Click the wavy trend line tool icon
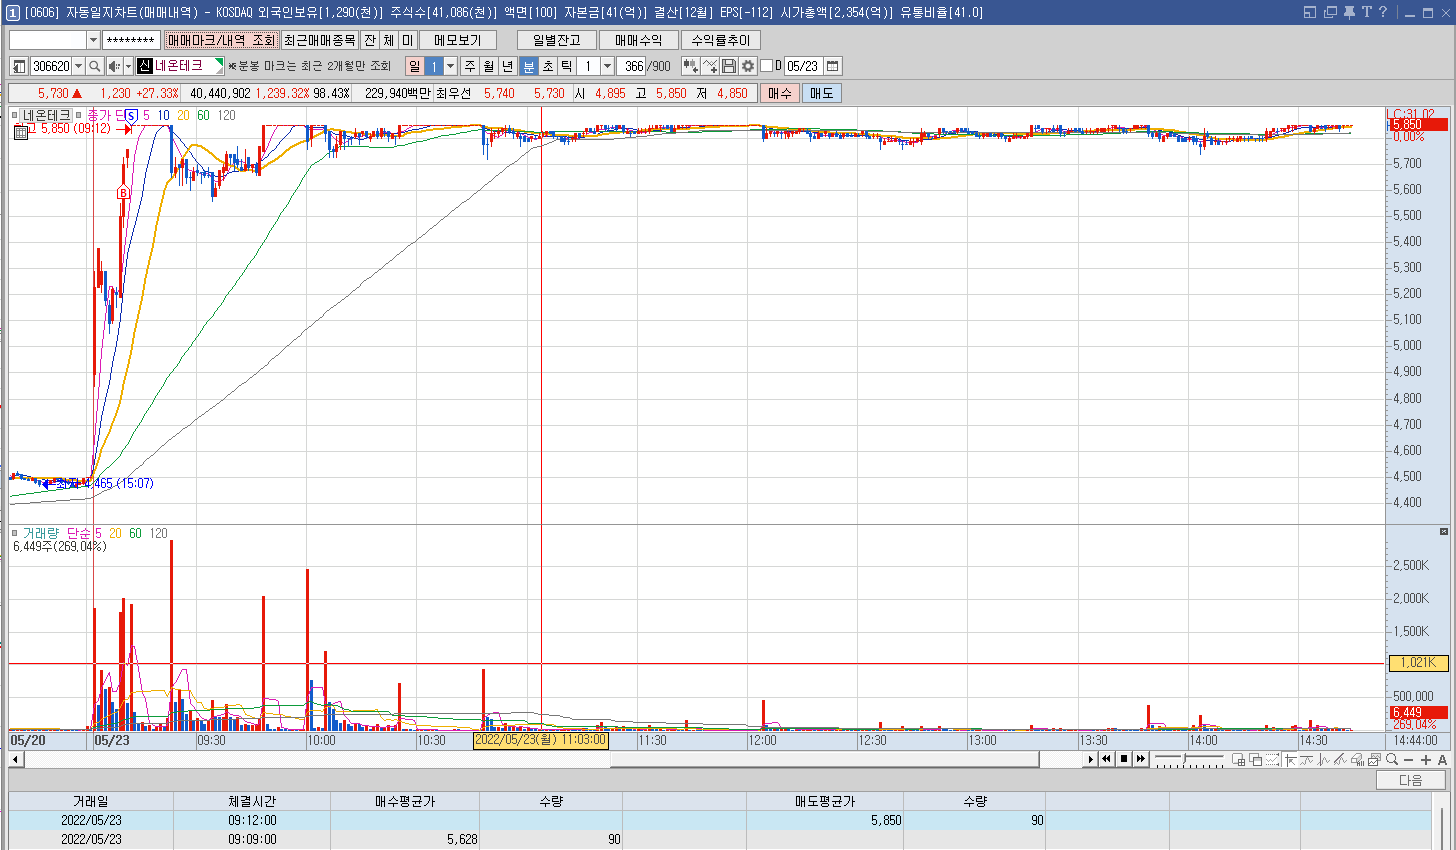 point(1307,759)
